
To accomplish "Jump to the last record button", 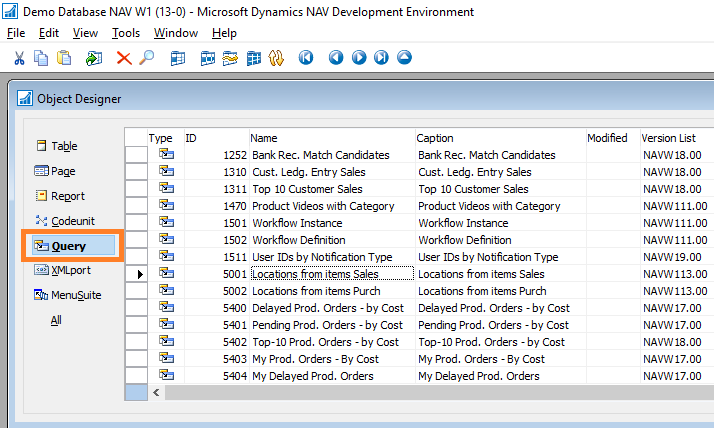I will (x=382, y=57).
